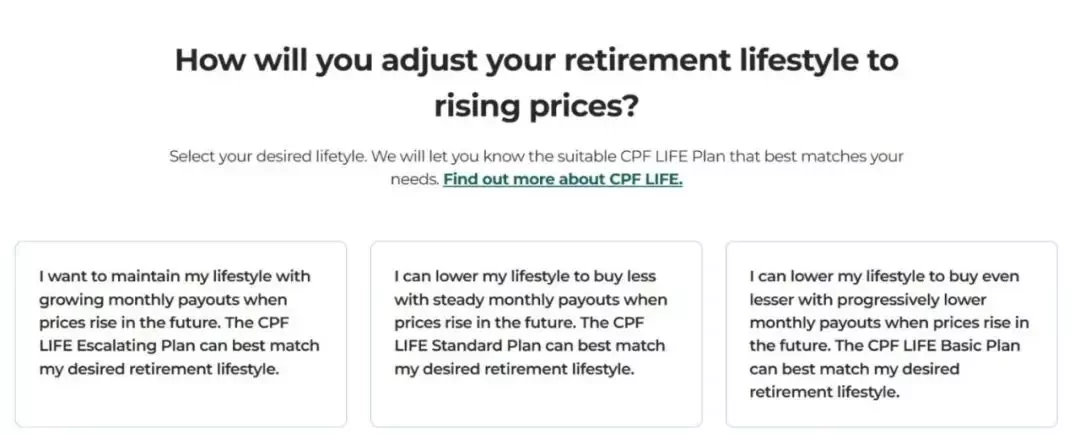Pick the buy even lesser lifestyle card
1080x434 pixels.
click(x=892, y=334)
